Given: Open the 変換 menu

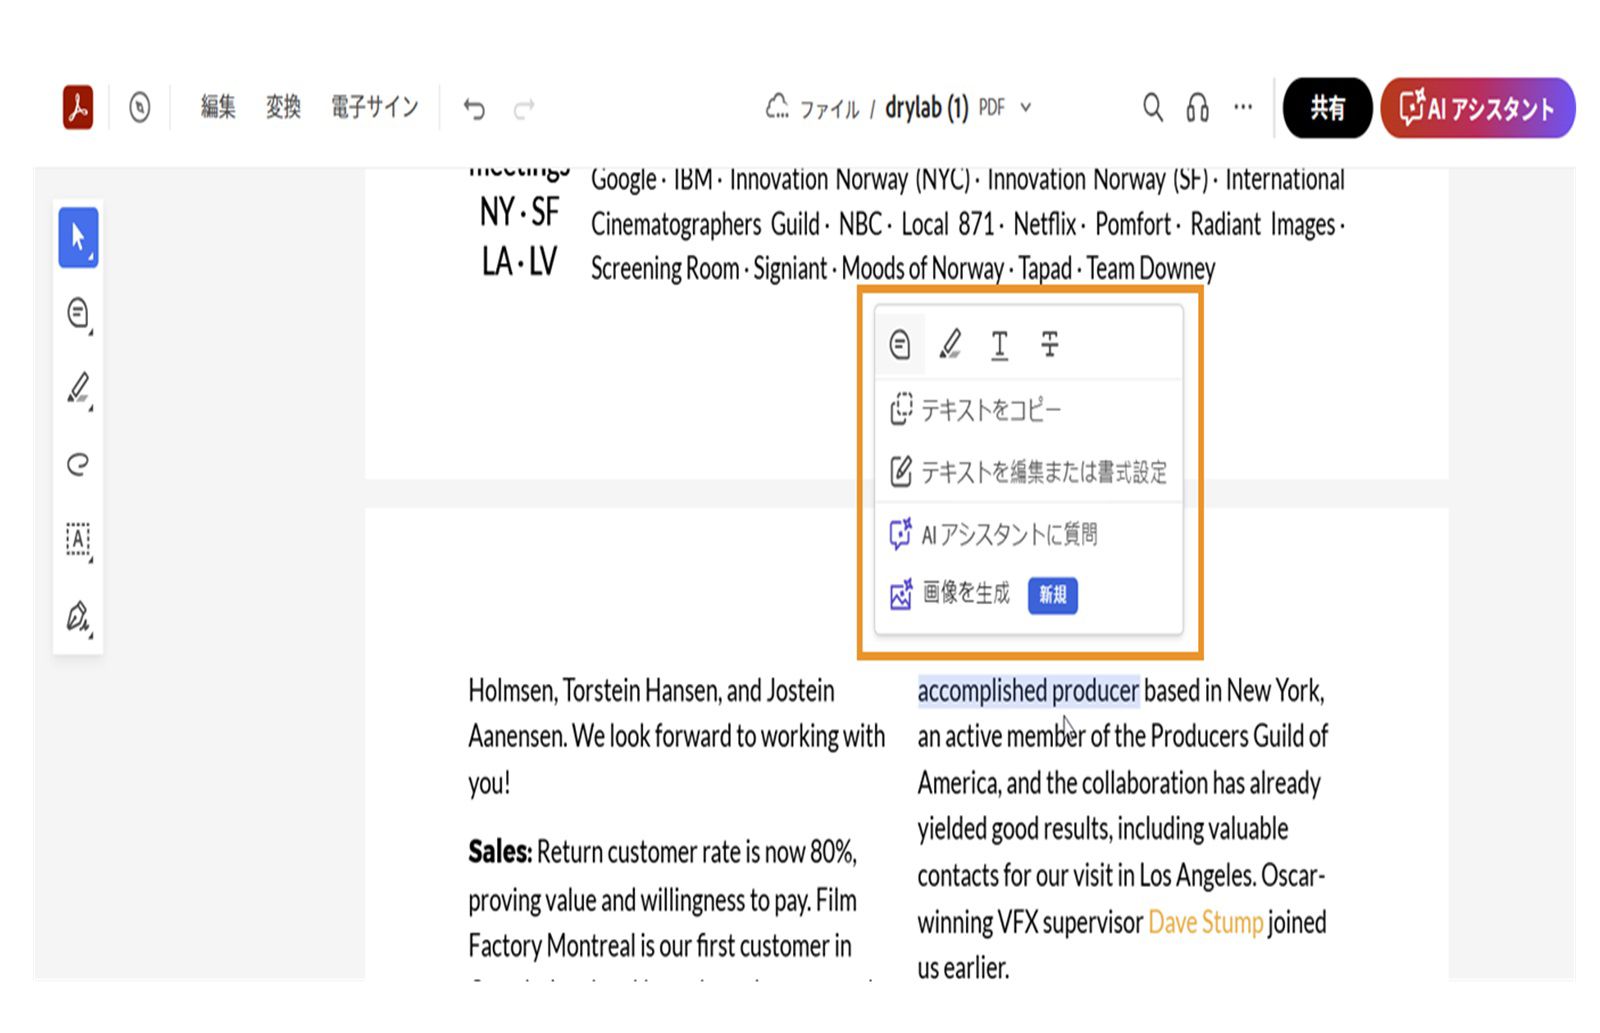Looking at the screenshot, I should click(x=283, y=107).
